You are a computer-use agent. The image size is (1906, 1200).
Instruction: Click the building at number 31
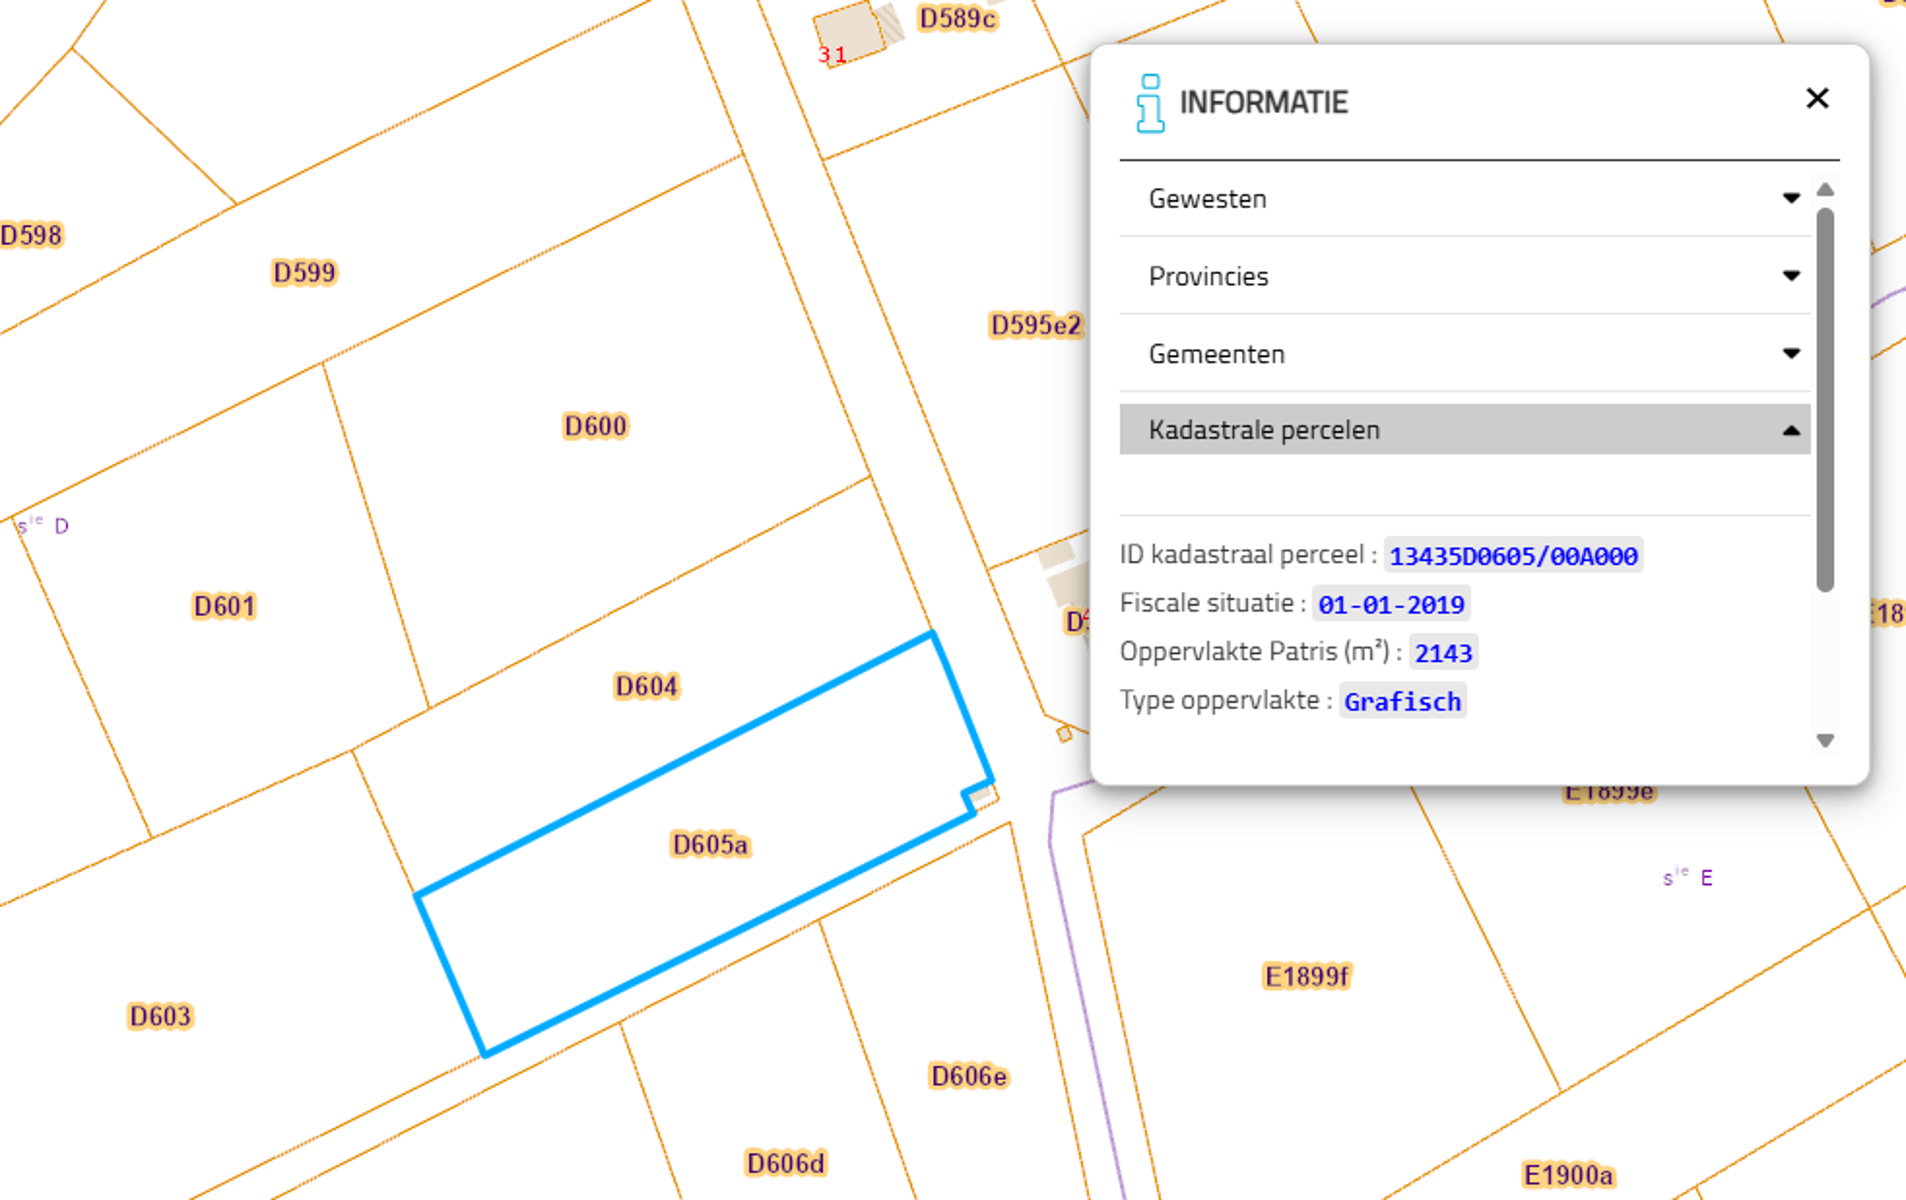tap(848, 34)
